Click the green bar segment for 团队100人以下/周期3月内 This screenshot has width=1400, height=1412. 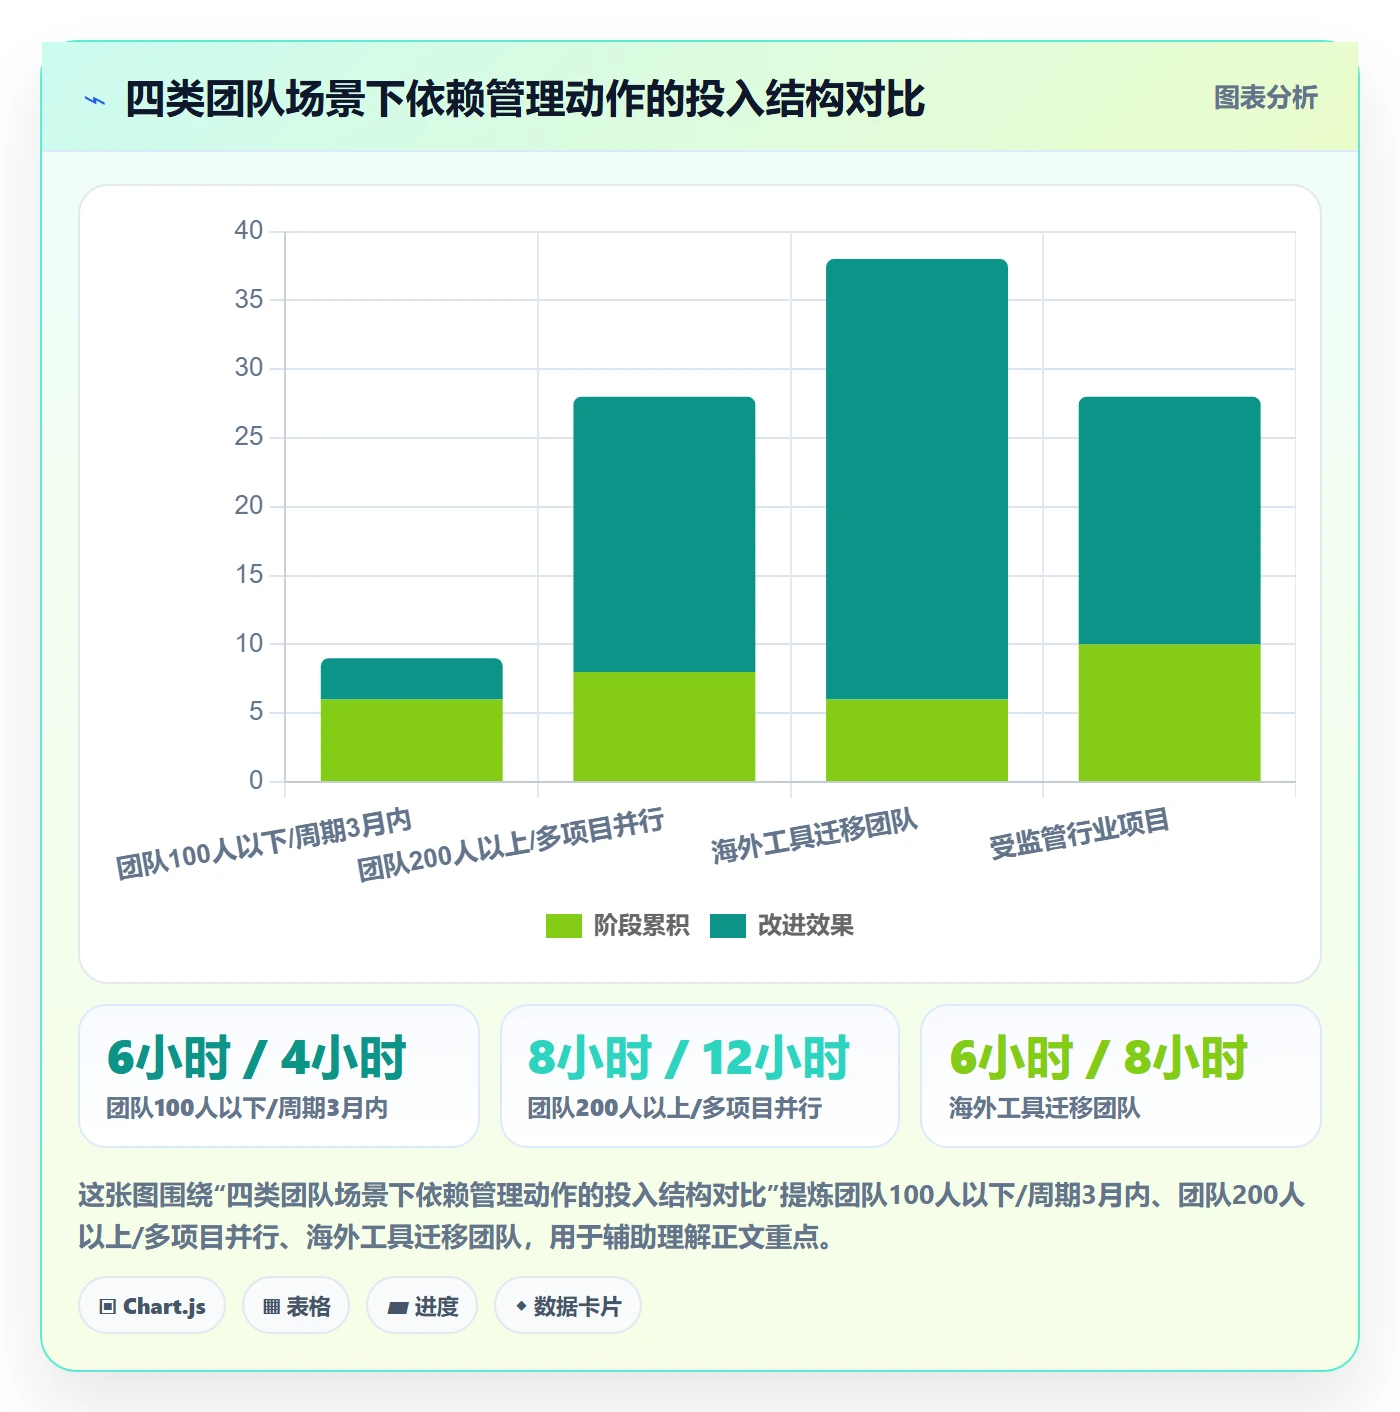[x=412, y=740]
